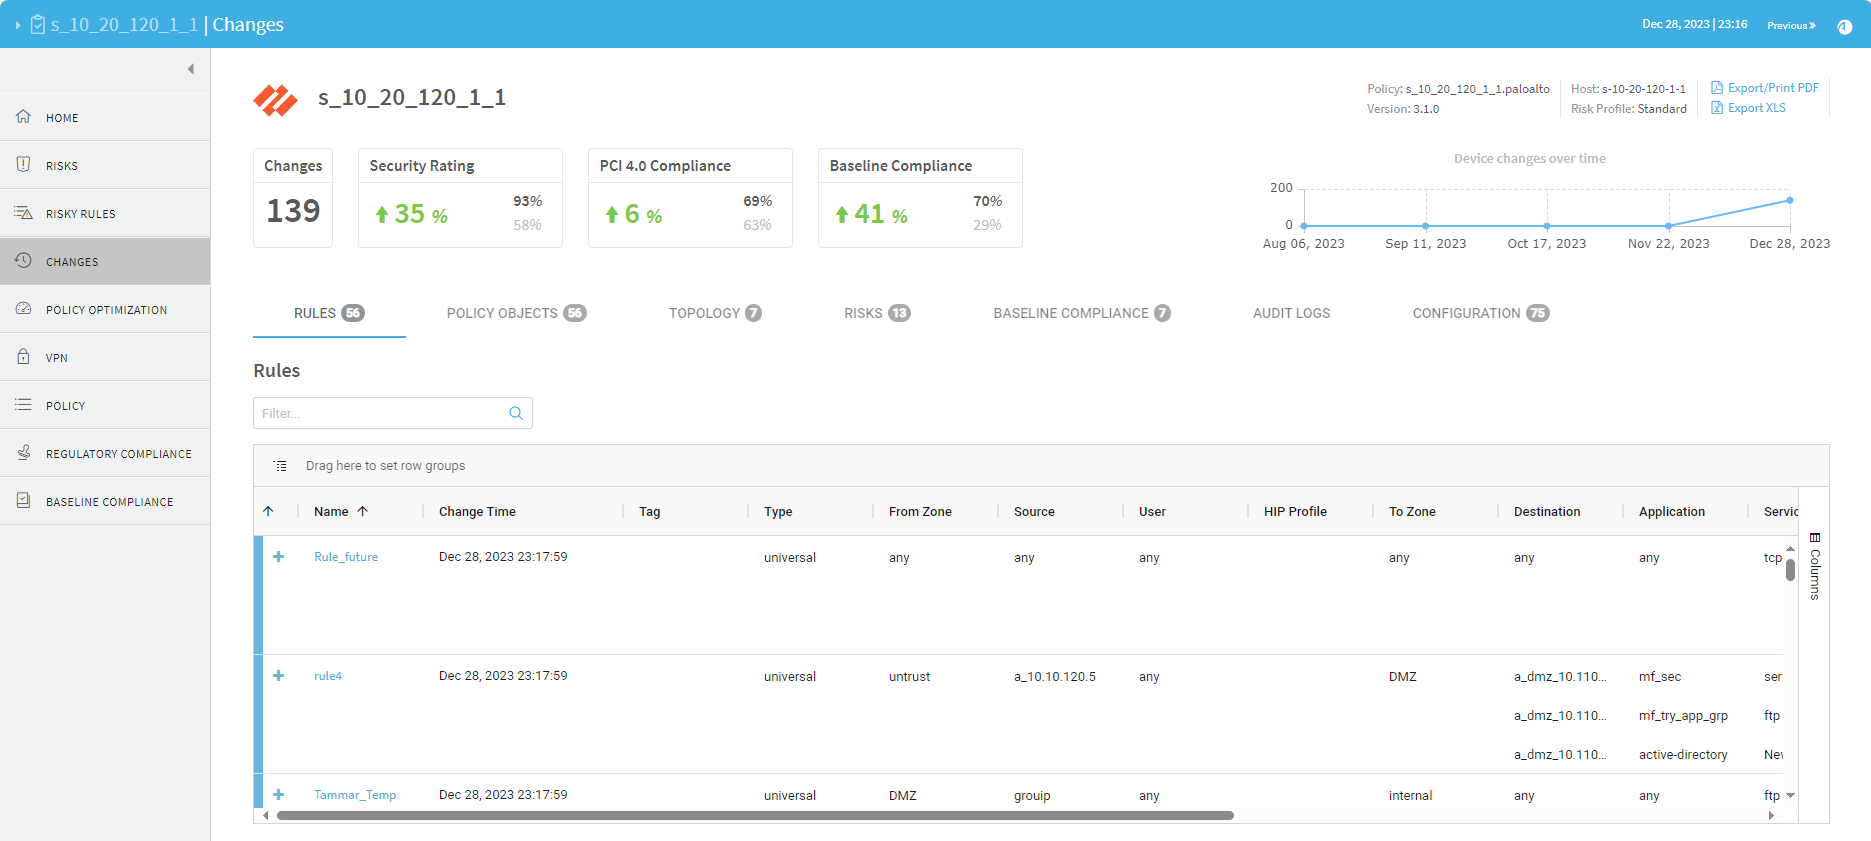Screen dimensions: 1871x841
Task: Expand the Rule_future row
Action: [x=279, y=557]
